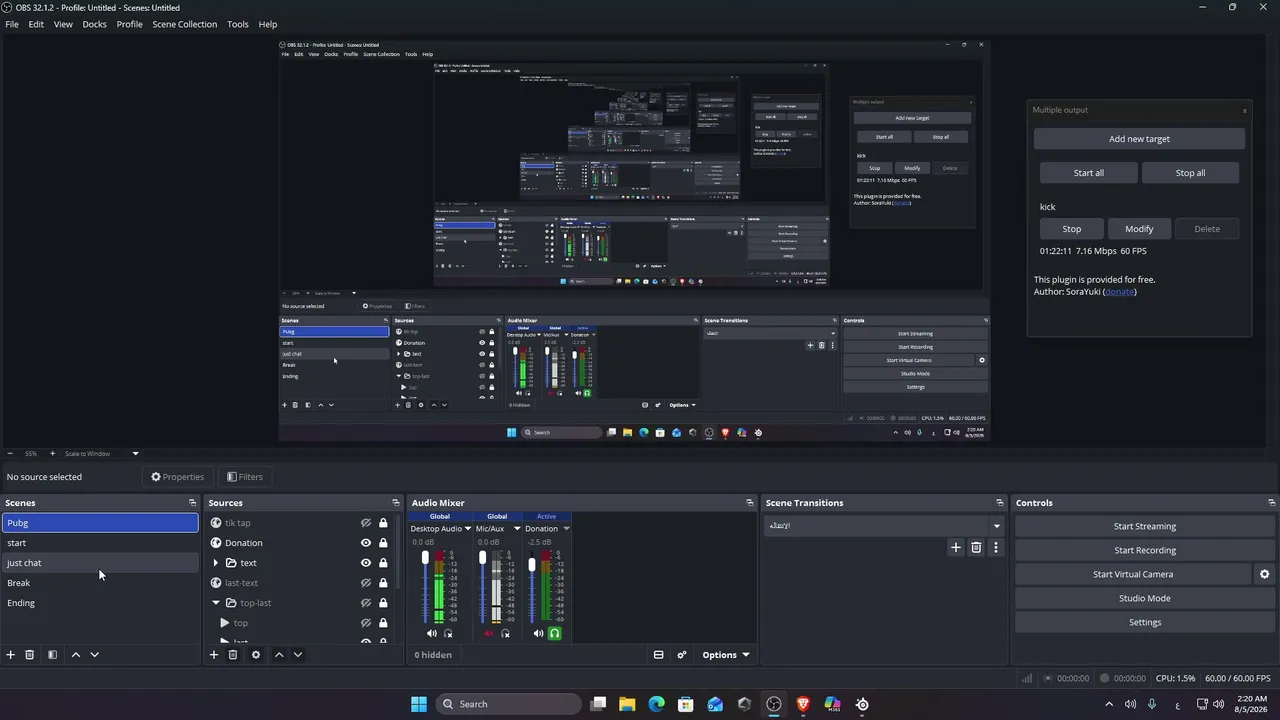Viewport: 1280px width, 720px height.
Task: Click Add new target in Multiple output
Action: (x=1139, y=139)
